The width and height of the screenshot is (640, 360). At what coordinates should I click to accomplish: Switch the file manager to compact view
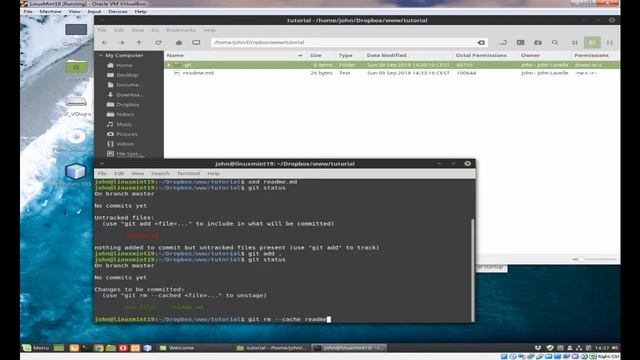pyautogui.click(x=610, y=42)
